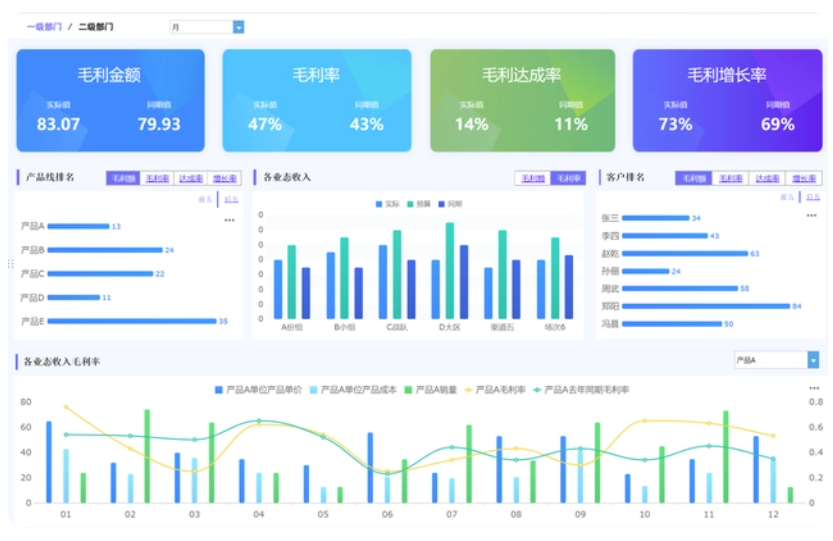Select 毛利额 tab in 产品线排名
The image size is (833, 541).
[123, 178]
